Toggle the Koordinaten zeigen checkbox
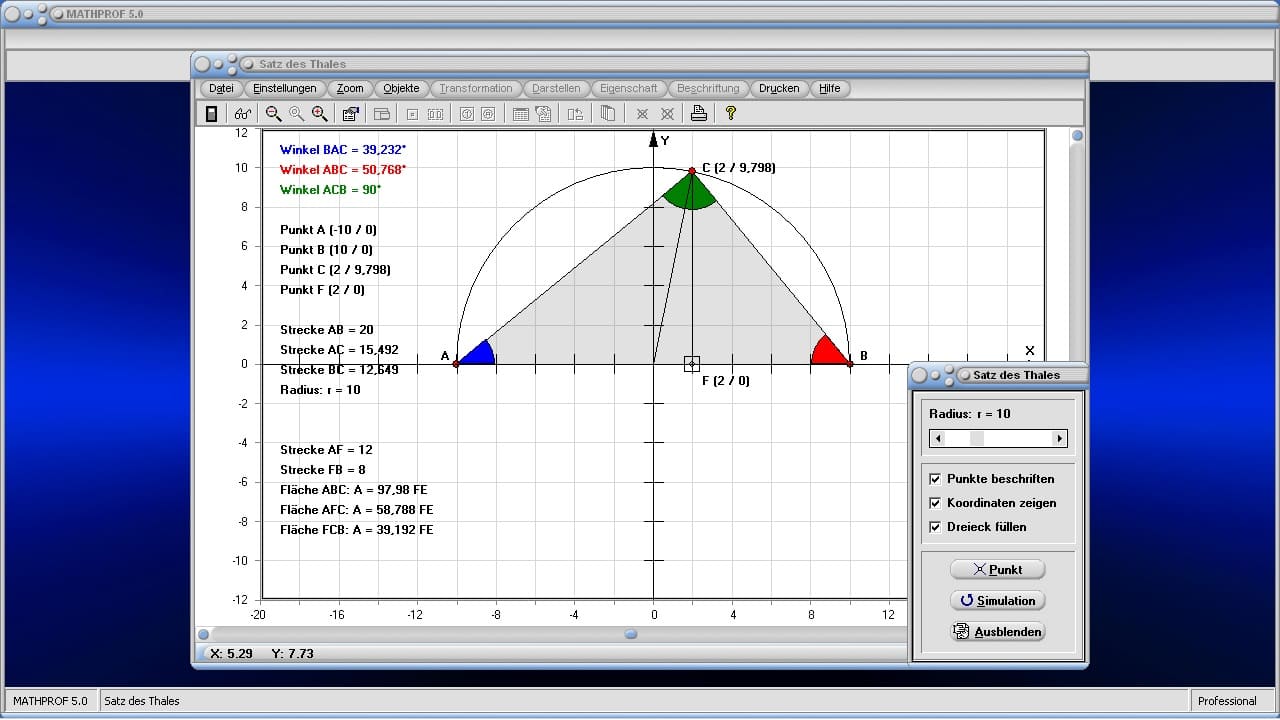Image resolution: width=1280 pixels, height=720 pixels. (935, 503)
